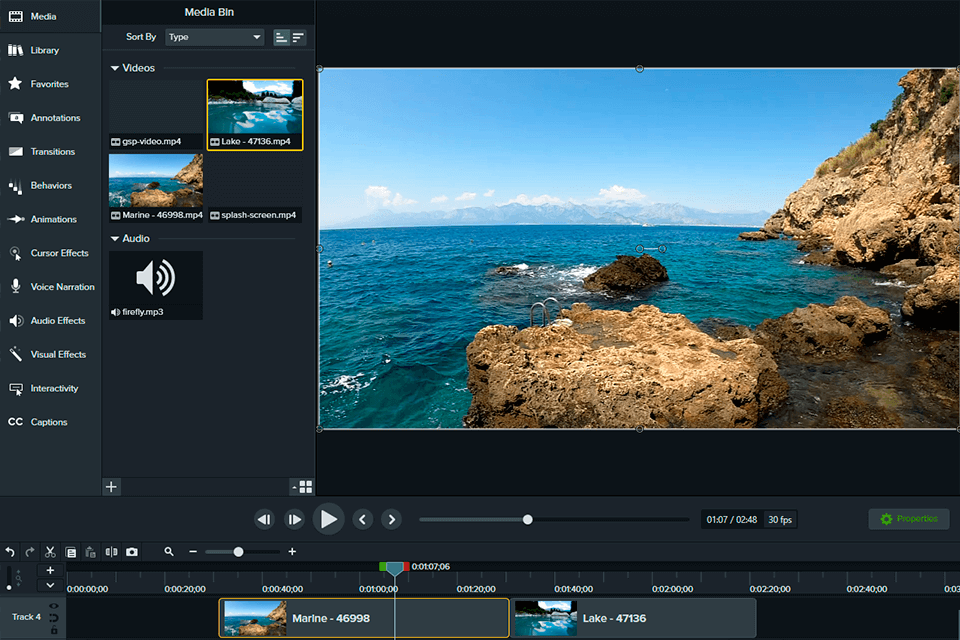Image resolution: width=960 pixels, height=640 pixels.
Task: Click the camera snapshot icon in timeline toolbar
Action: pyautogui.click(x=132, y=552)
